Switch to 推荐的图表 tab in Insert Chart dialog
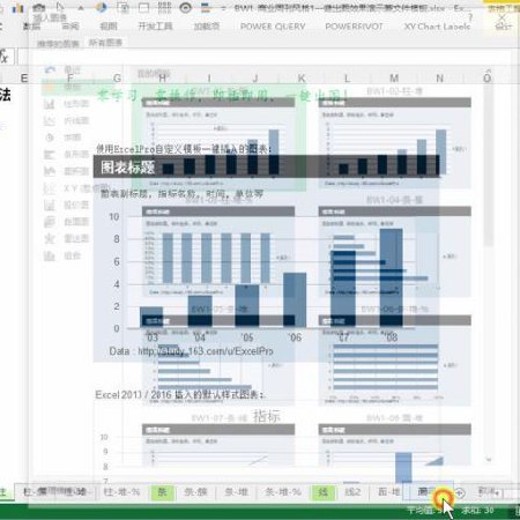 58,44
